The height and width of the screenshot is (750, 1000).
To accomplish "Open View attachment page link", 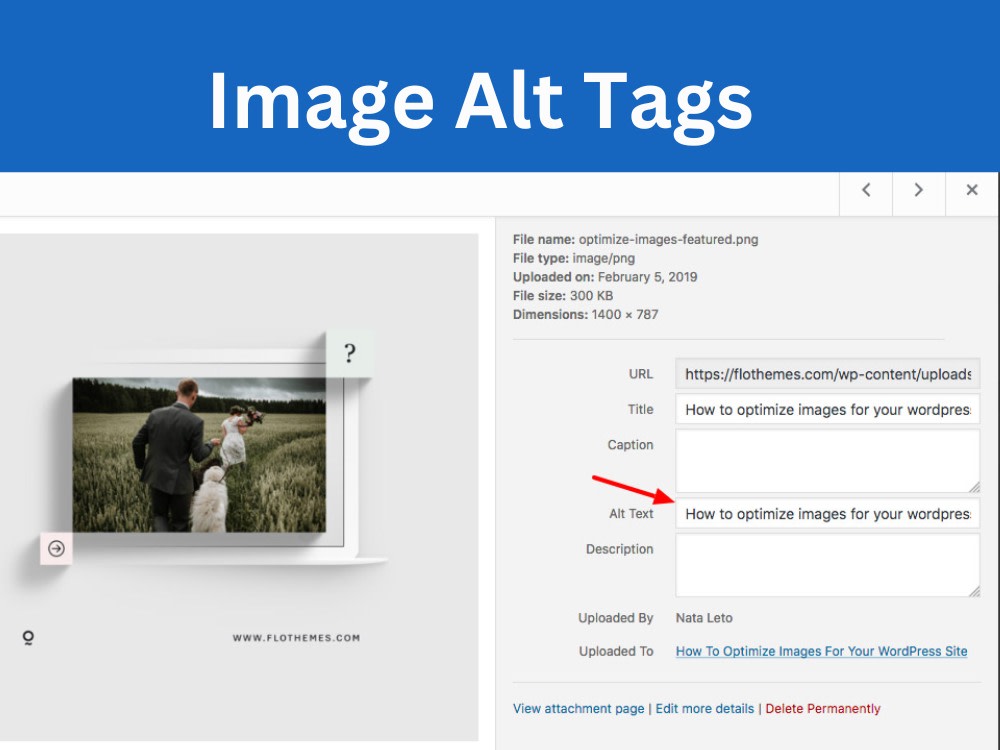I will click(578, 709).
